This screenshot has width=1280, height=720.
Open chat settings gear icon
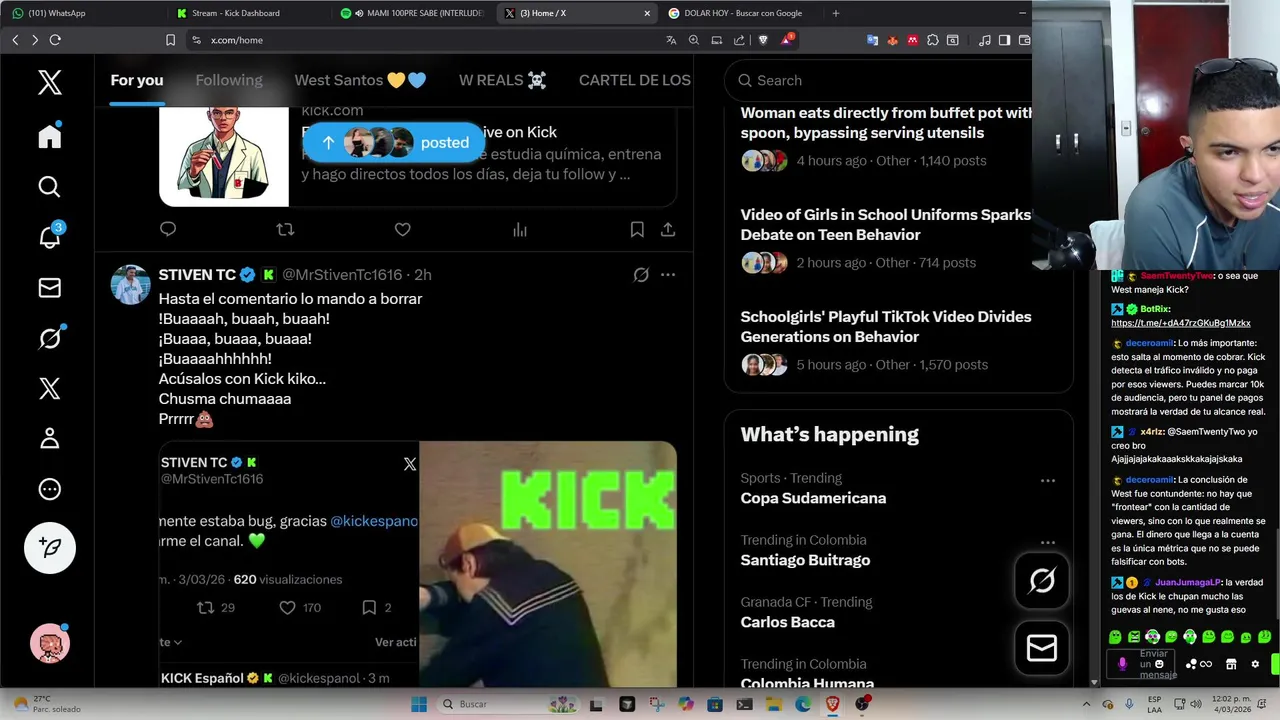click(1255, 664)
